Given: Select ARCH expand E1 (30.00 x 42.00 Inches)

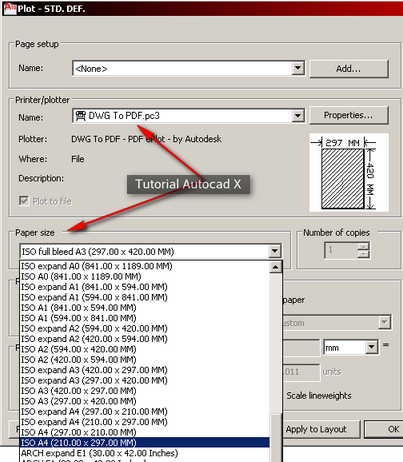Looking at the screenshot, I should pyautogui.click(x=145, y=453).
